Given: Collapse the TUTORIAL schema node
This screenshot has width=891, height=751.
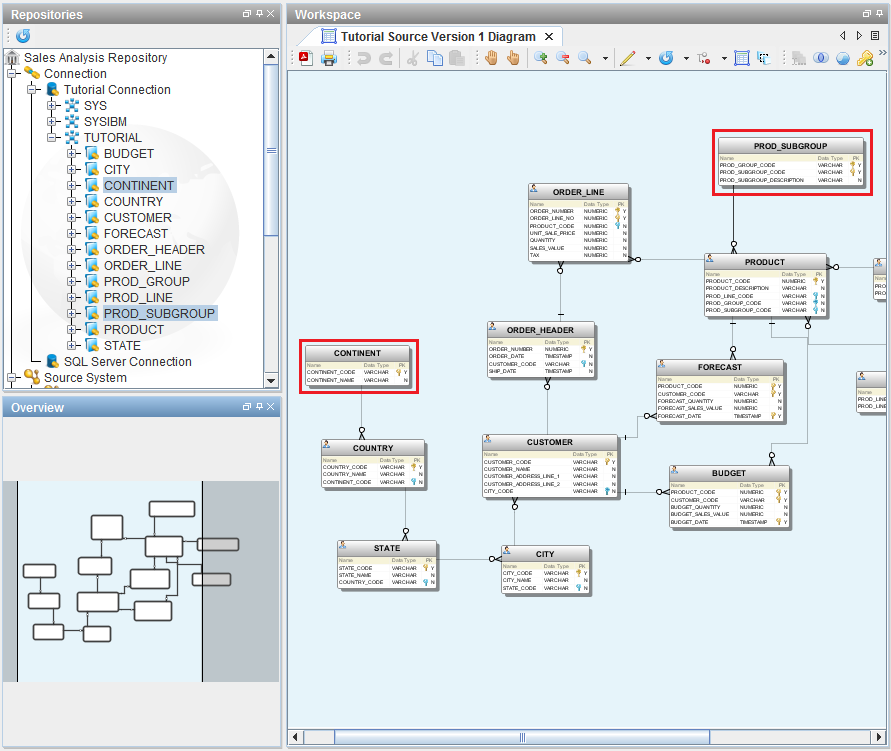Looking at the screenshot, I should point(53,138).
